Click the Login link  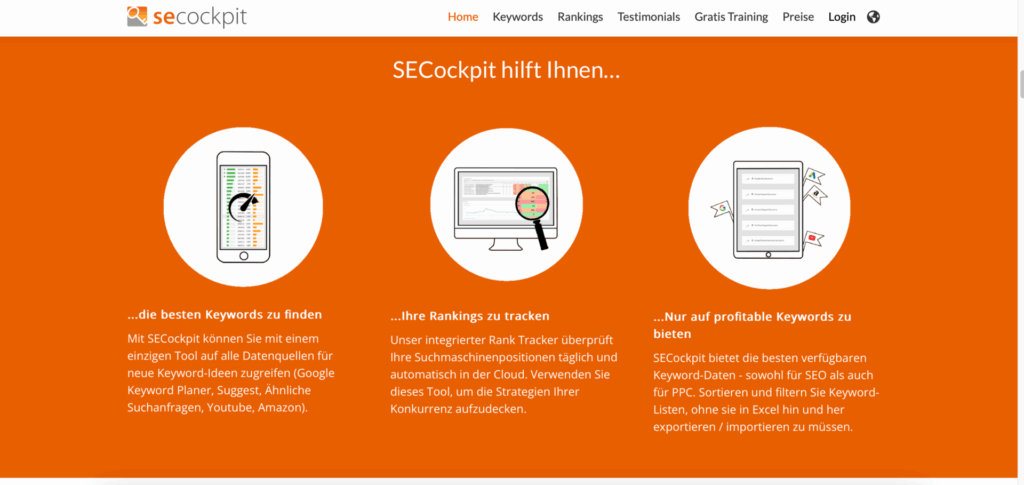click(842, 17)
